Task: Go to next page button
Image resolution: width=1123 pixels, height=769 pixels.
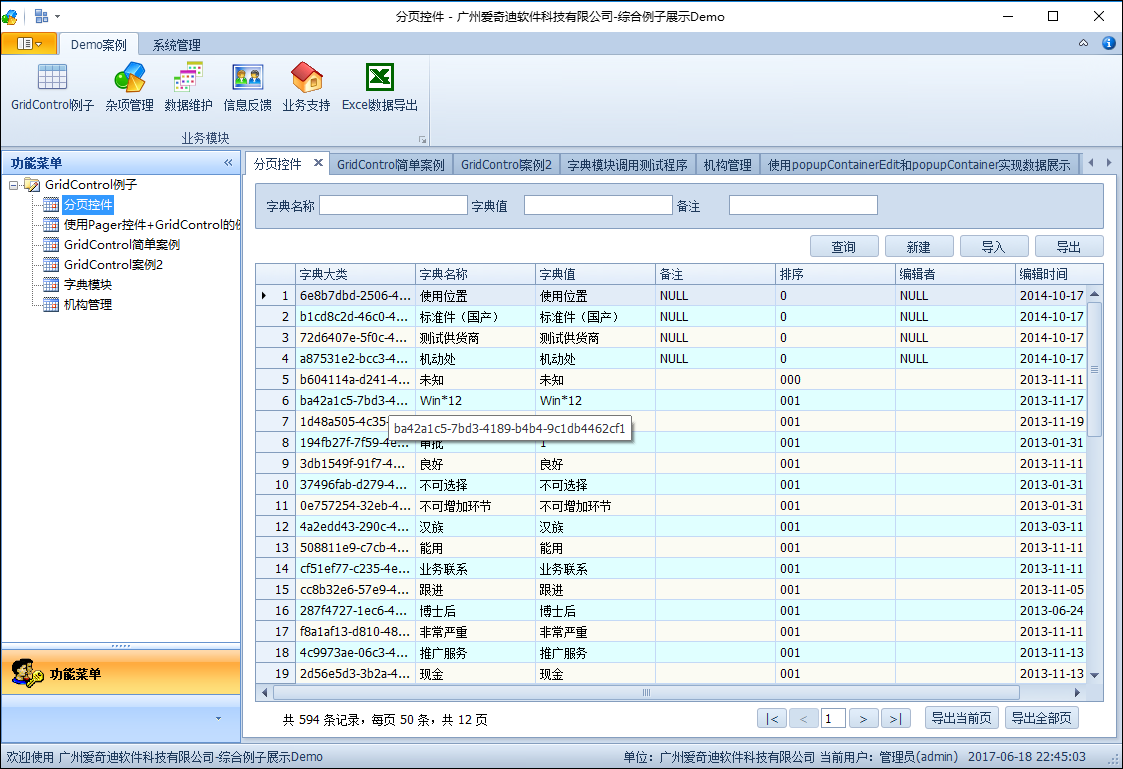Action: coord(864,718)
